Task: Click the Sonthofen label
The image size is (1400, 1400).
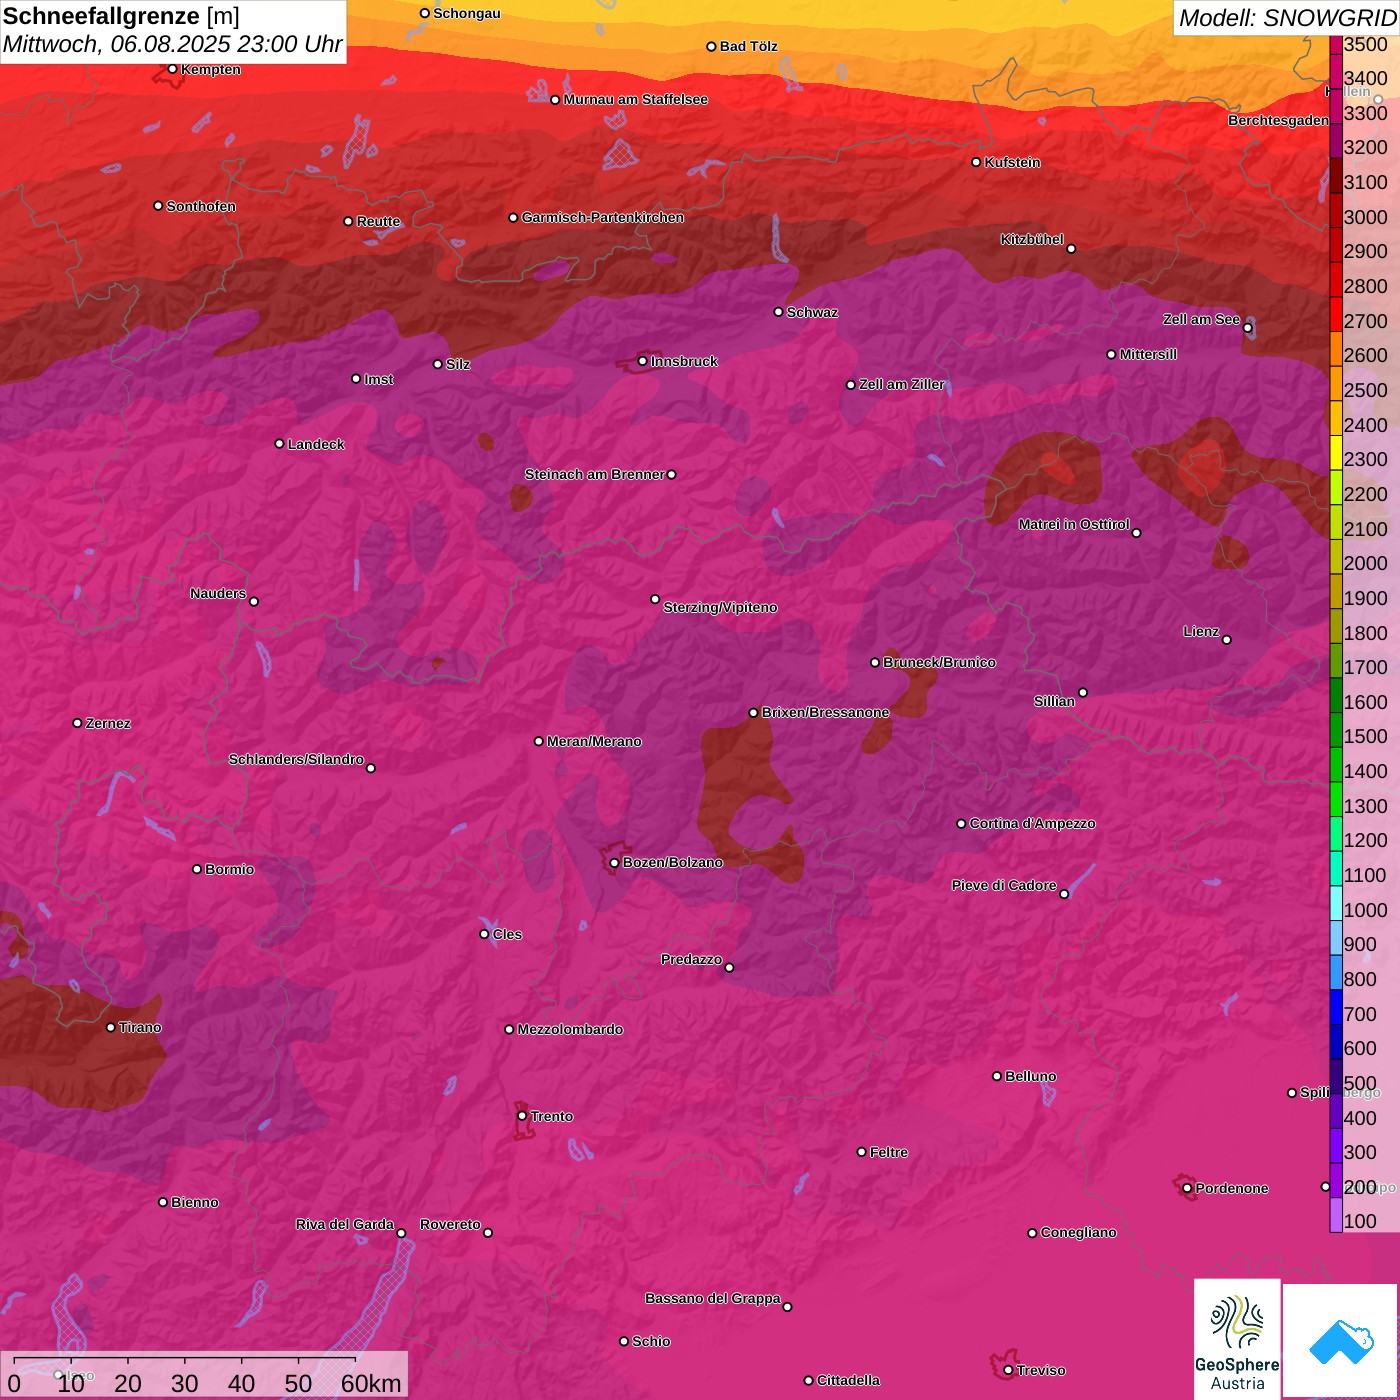Action: 201,206
